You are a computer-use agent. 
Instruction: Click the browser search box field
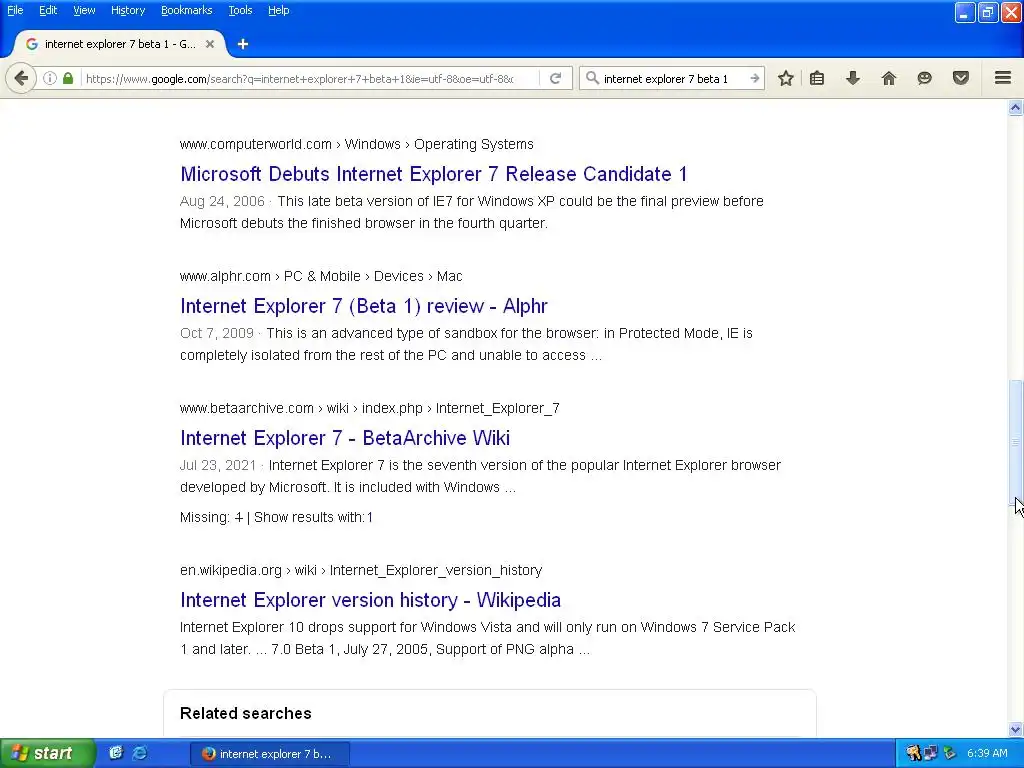(673, 78)
